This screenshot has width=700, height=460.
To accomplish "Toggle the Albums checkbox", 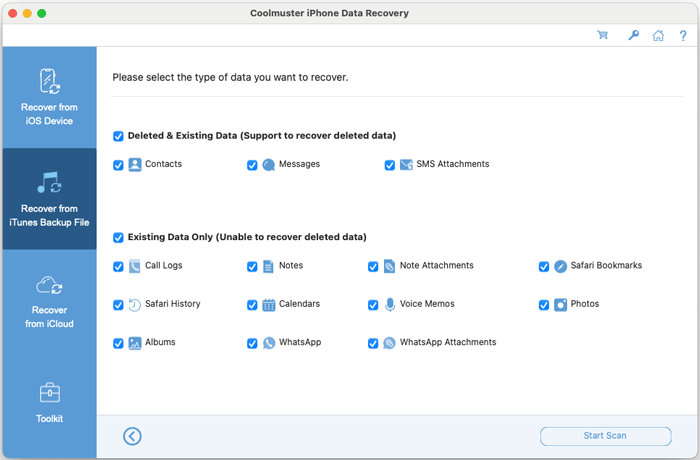I will point(118,343).
